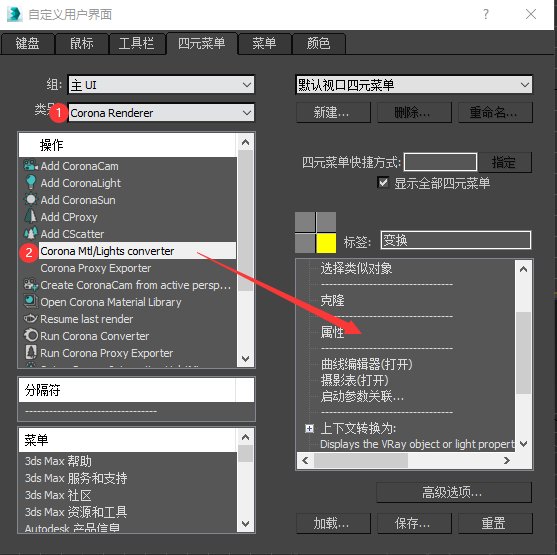Screen dimensions: 557x555
Task: Open the Corona Renderer category dropdown
Action: click(x=161, y=113)
